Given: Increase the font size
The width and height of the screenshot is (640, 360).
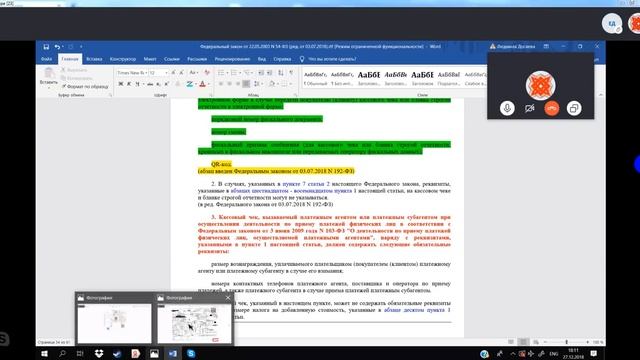Looking at the screenshot, I should (x=173, y=73).
